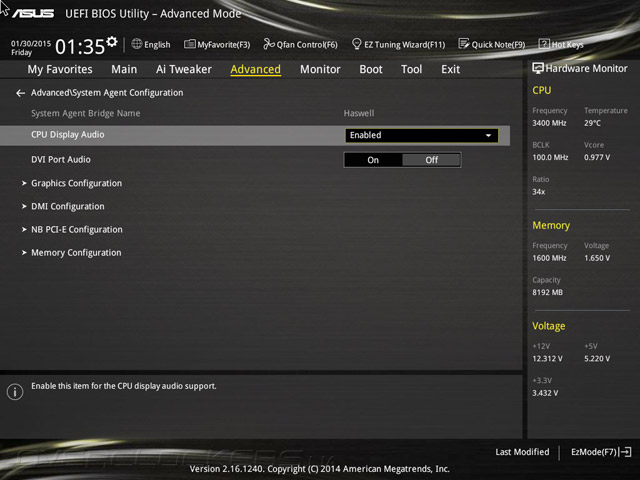The width and height of the screenshot is (640, 480).
Task: Click the EZ Tuning Wizard lightbulb icon
Action: (356, 44)
